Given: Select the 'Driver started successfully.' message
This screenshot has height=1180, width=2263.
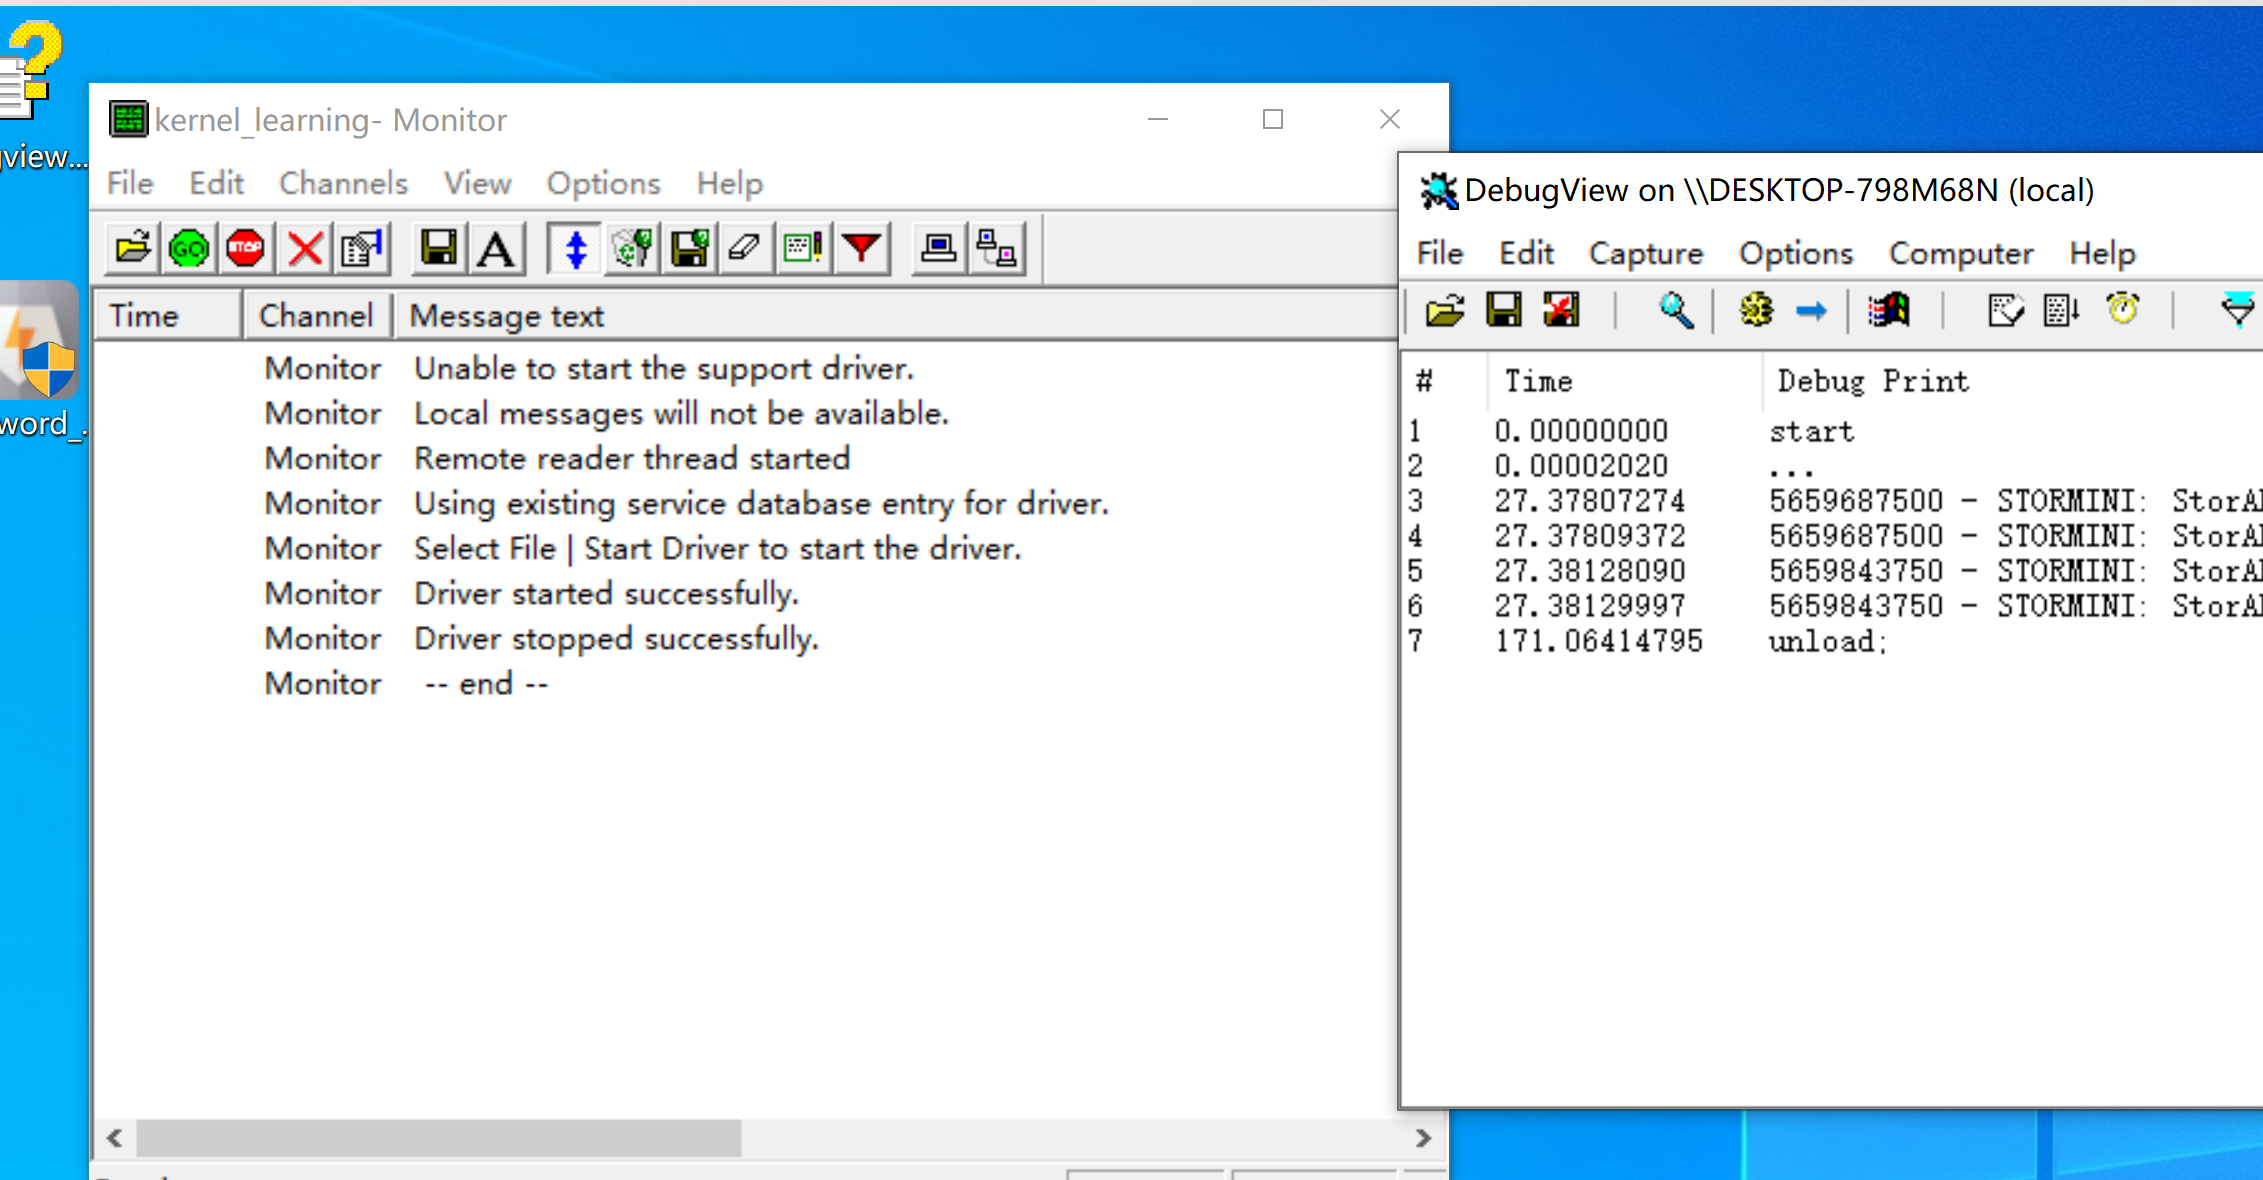Looking at the screenshot, I should tap(746, 594).
